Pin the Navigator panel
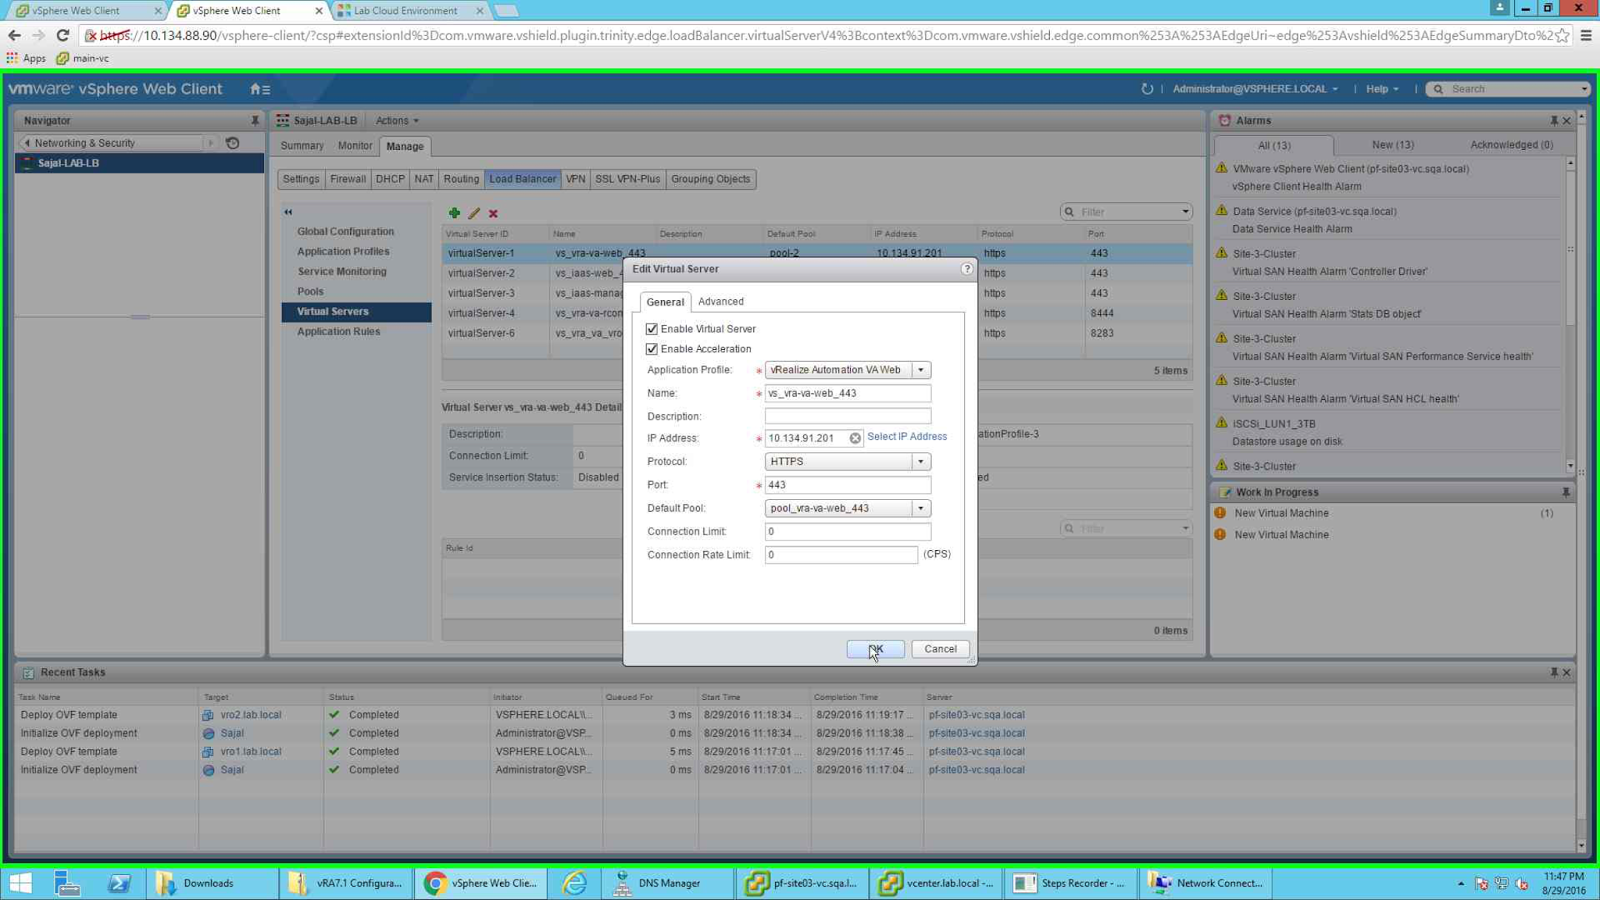This screenshot has height=900, width=1600. 254,120
